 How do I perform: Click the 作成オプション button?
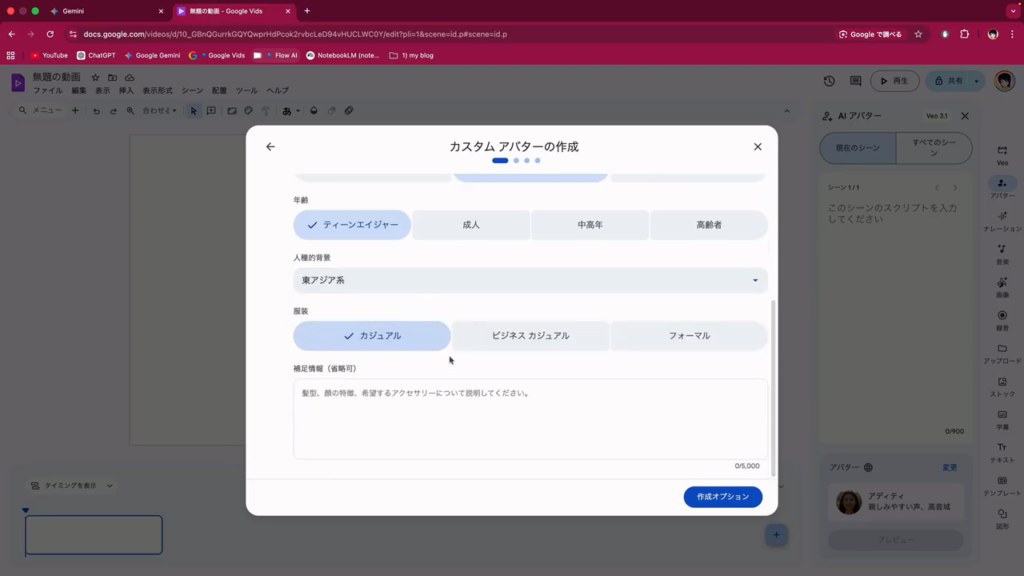(x=722, y=497)
